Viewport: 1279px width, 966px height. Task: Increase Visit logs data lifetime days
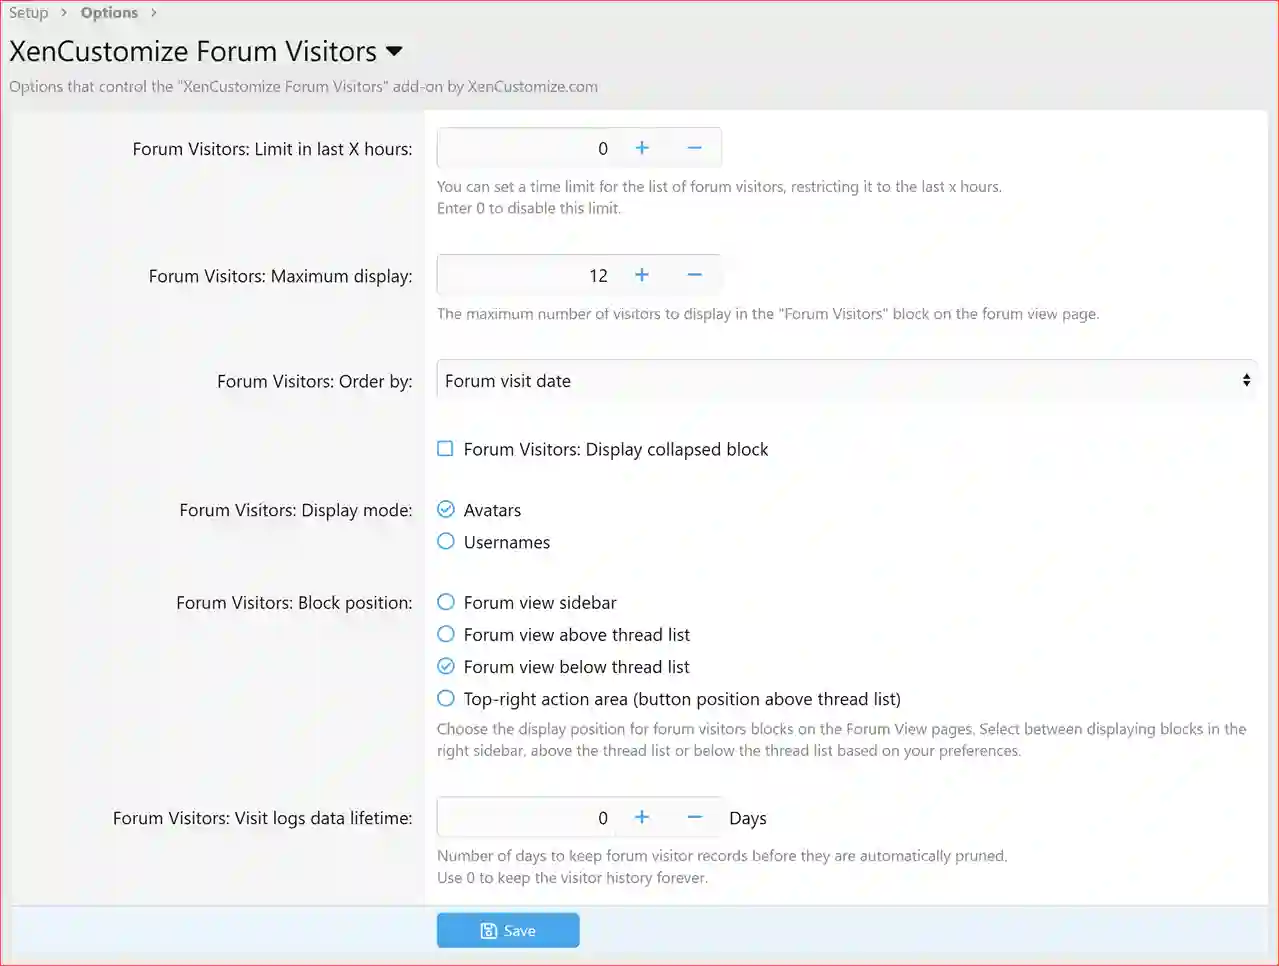pyautogui.click(x=642, y=817)
